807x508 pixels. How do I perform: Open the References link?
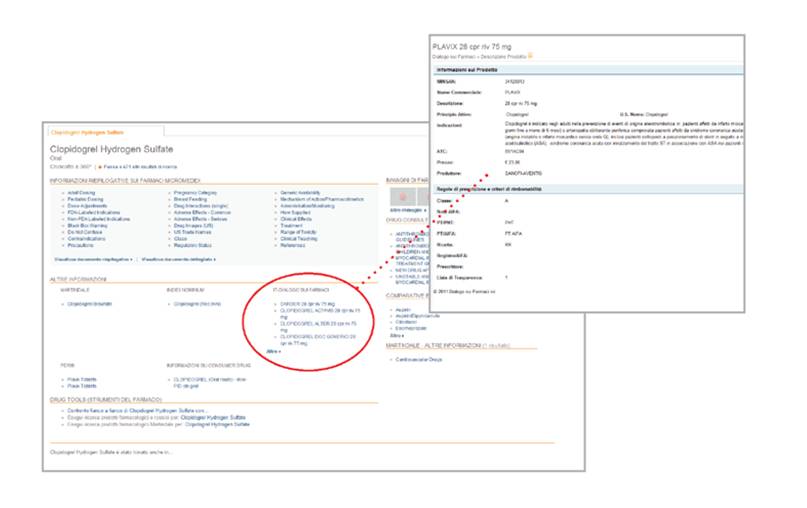coord(293,246)
